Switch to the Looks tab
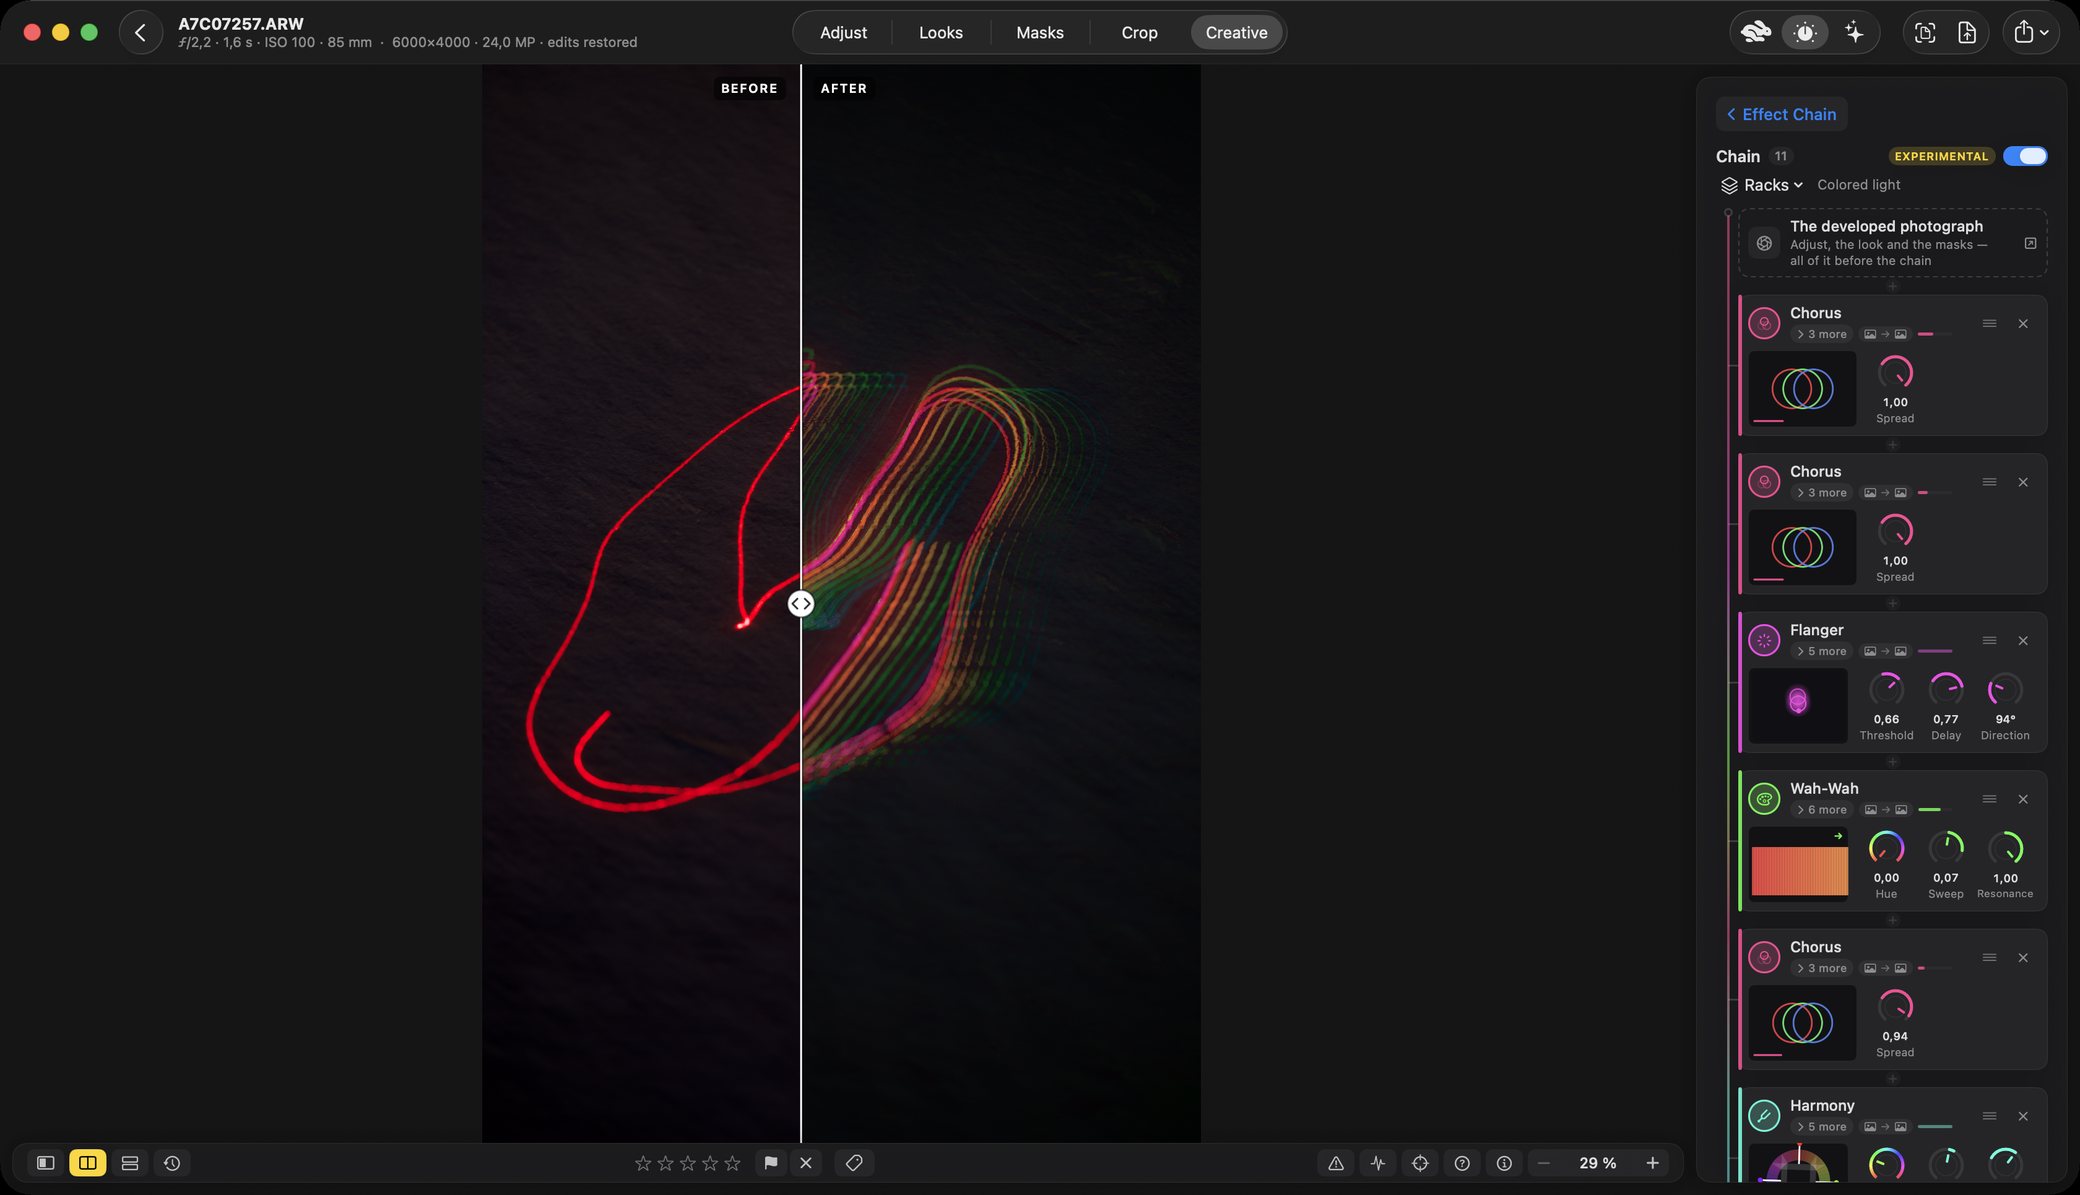Image resolution: width=2080 pixels, height=1195 pixels. click(x=941, y=33)
